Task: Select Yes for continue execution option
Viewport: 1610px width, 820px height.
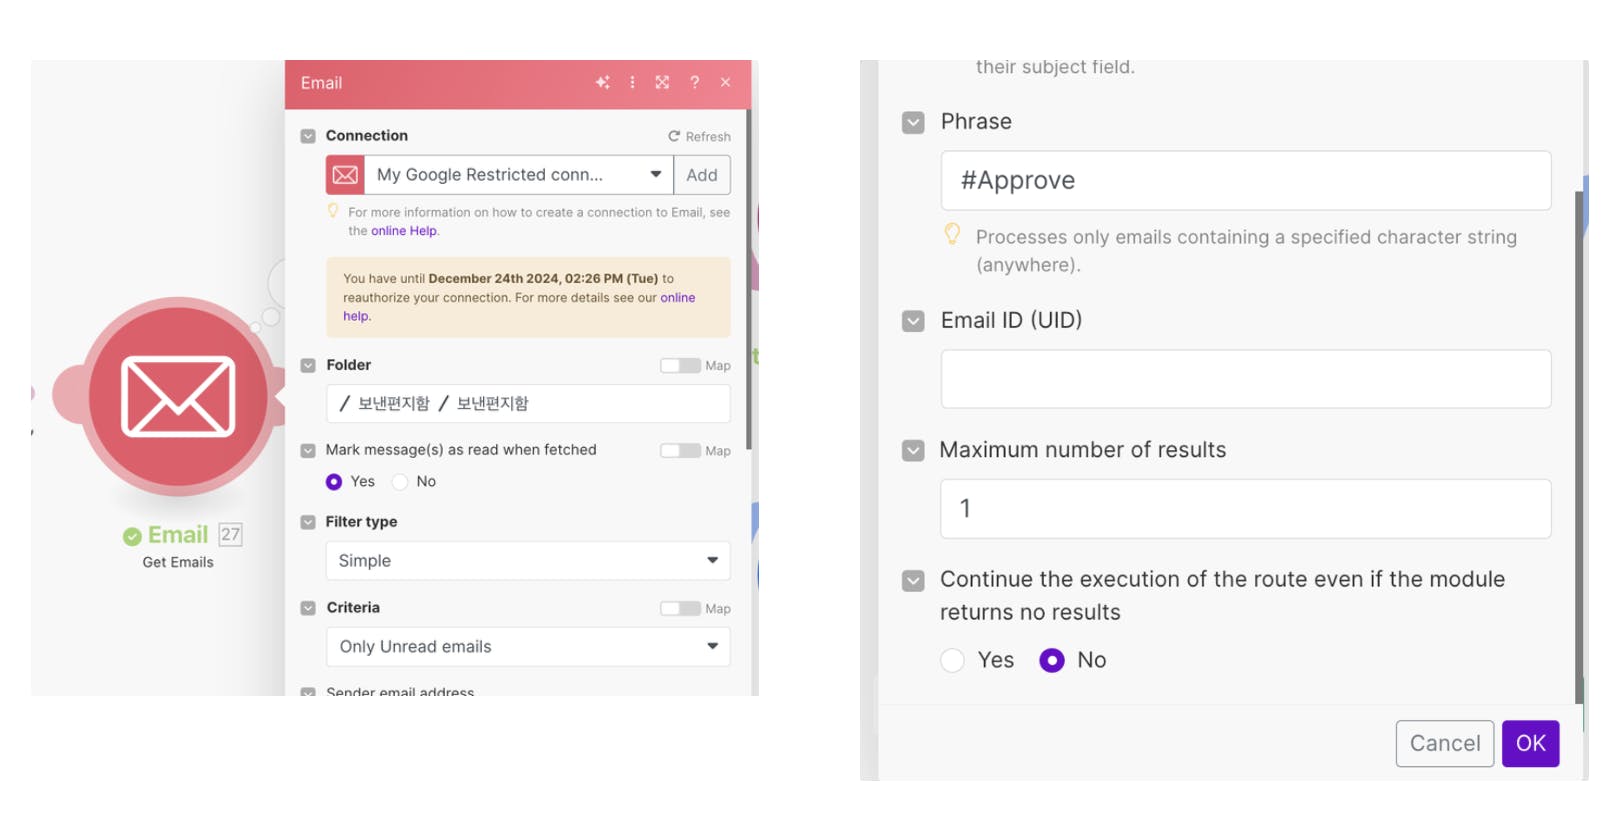Action: coord(953,661)
